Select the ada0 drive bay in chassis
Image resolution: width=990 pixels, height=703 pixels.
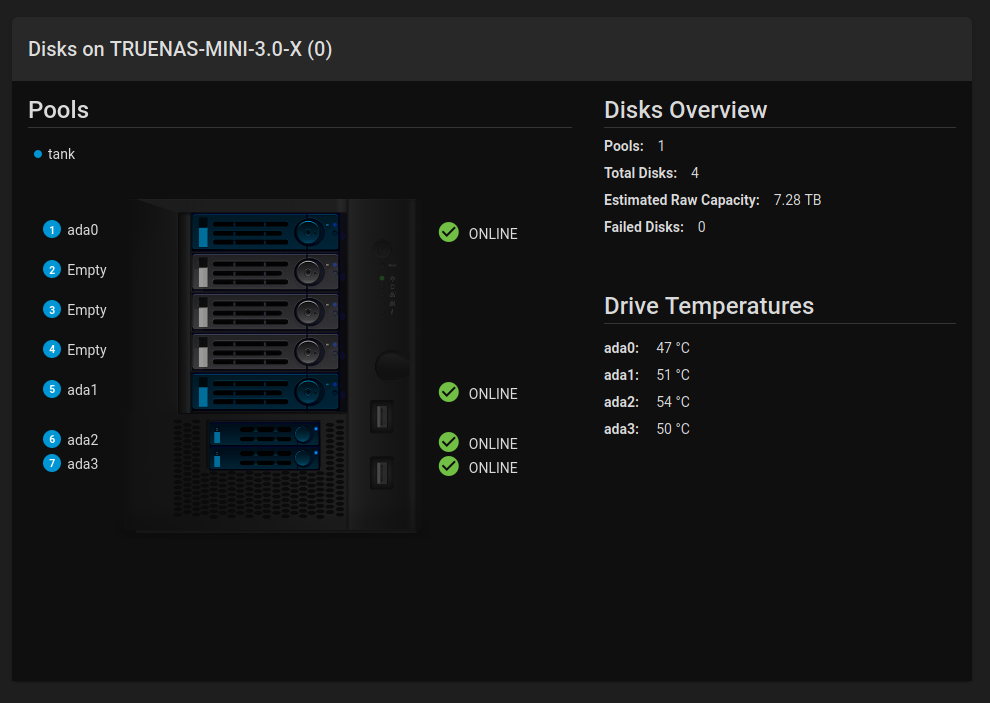[x=265, y=232]
